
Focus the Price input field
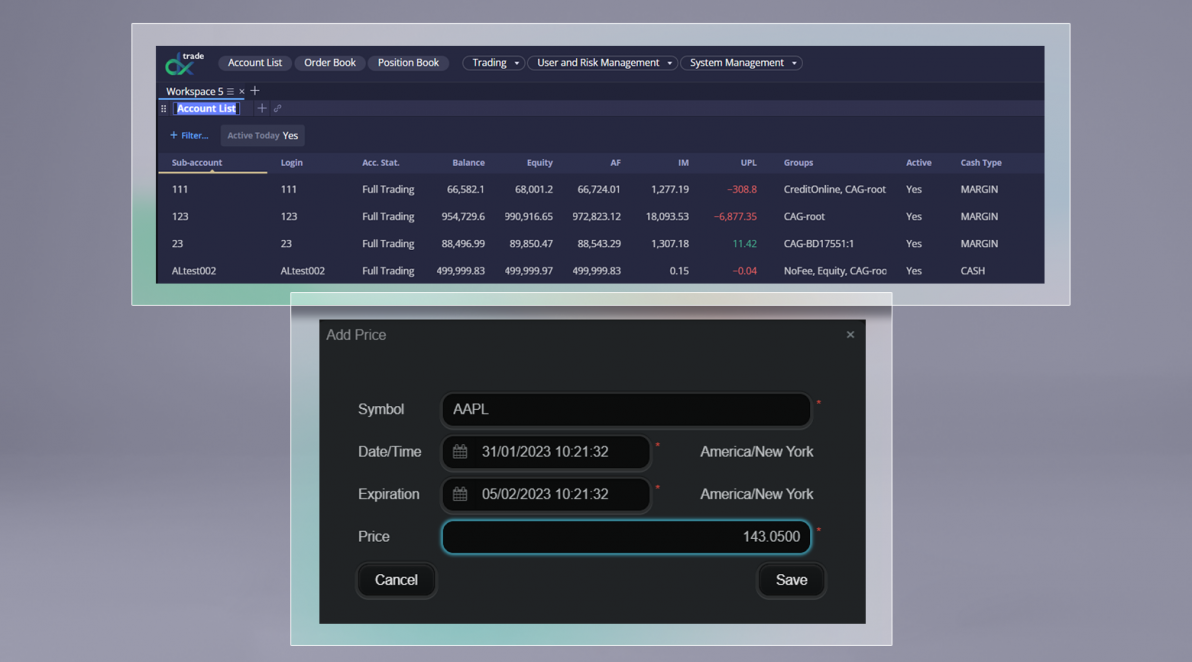(x=626, y=537)
